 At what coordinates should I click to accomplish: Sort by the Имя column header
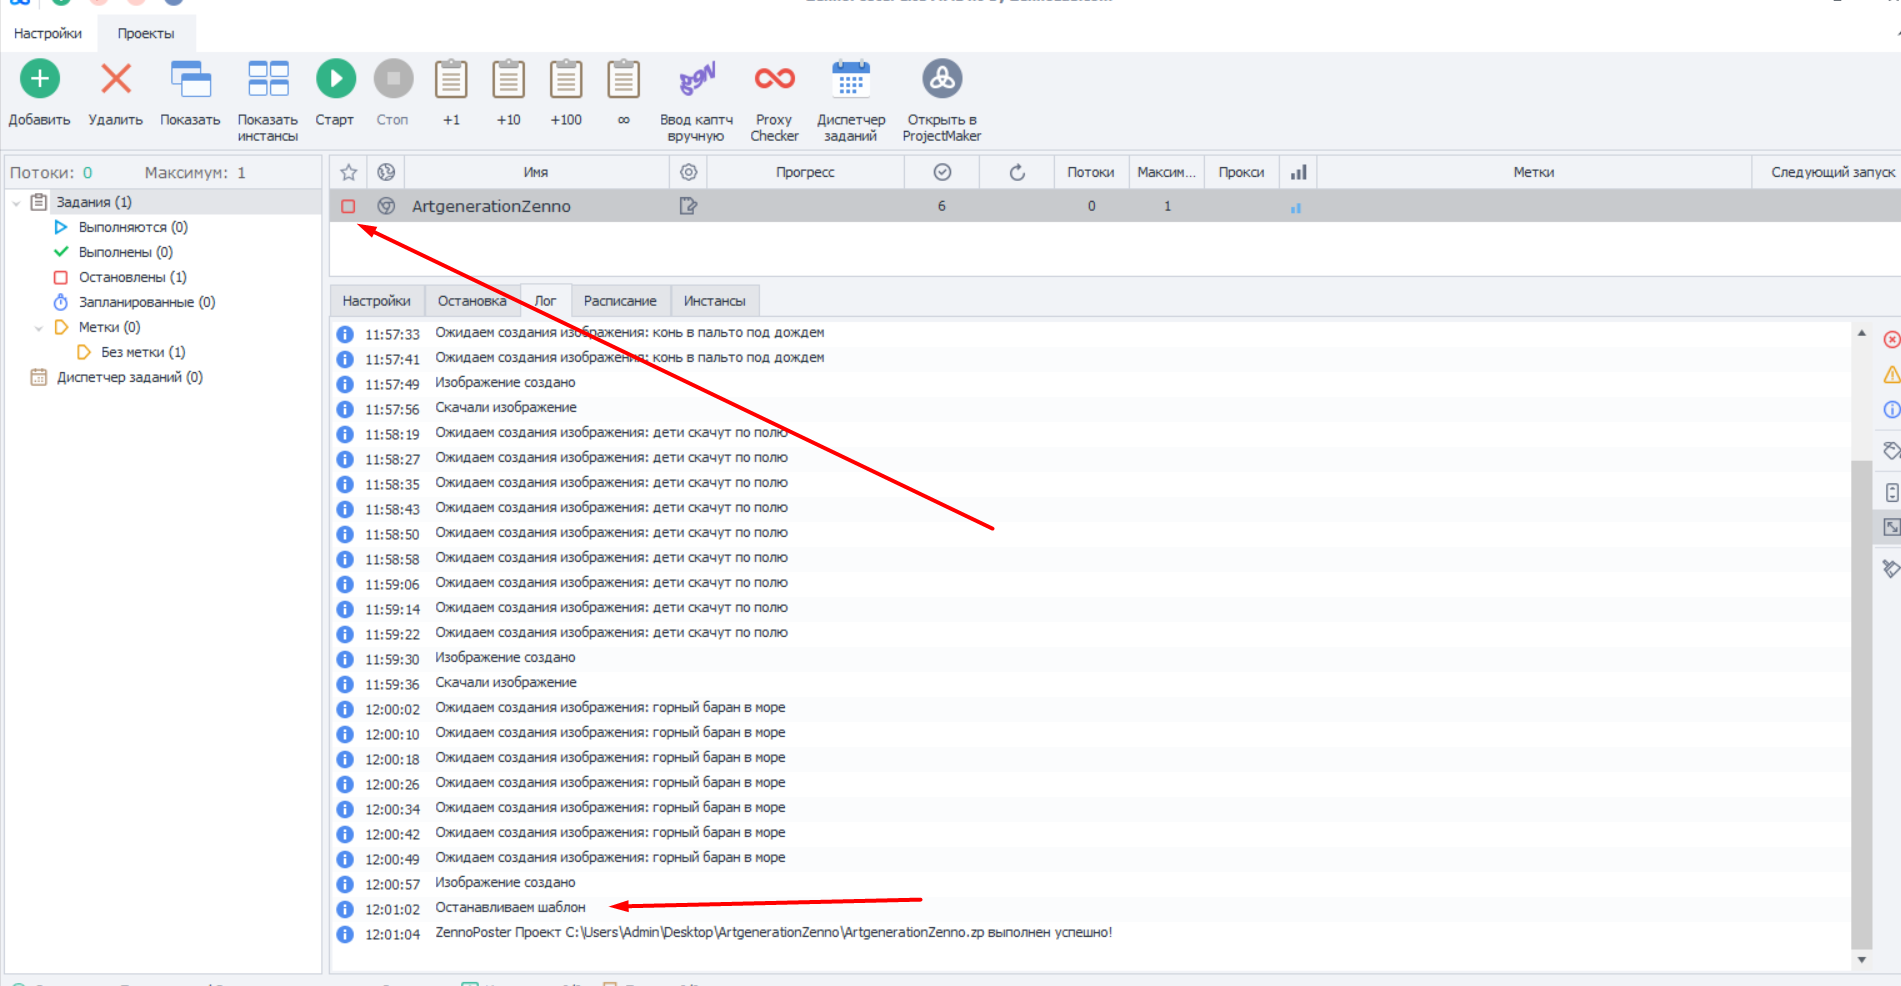click(x=536, y=172)
